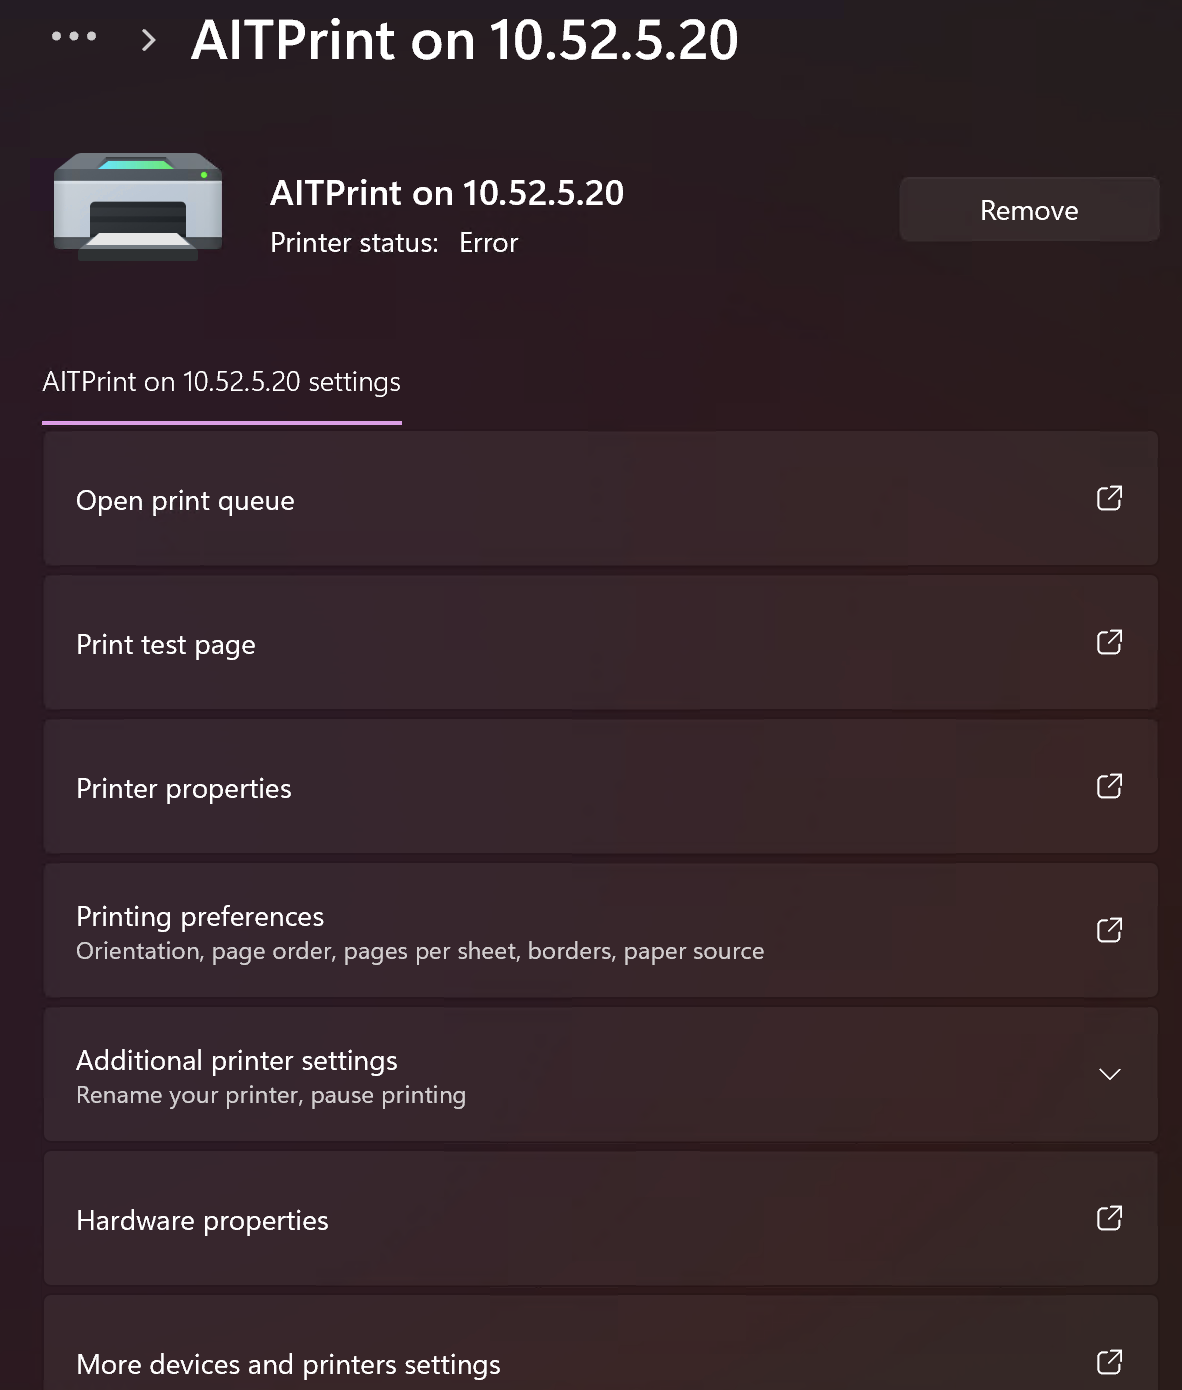
Task: Expand Additional printer settings chevron
Action: coord(1109,1074)
